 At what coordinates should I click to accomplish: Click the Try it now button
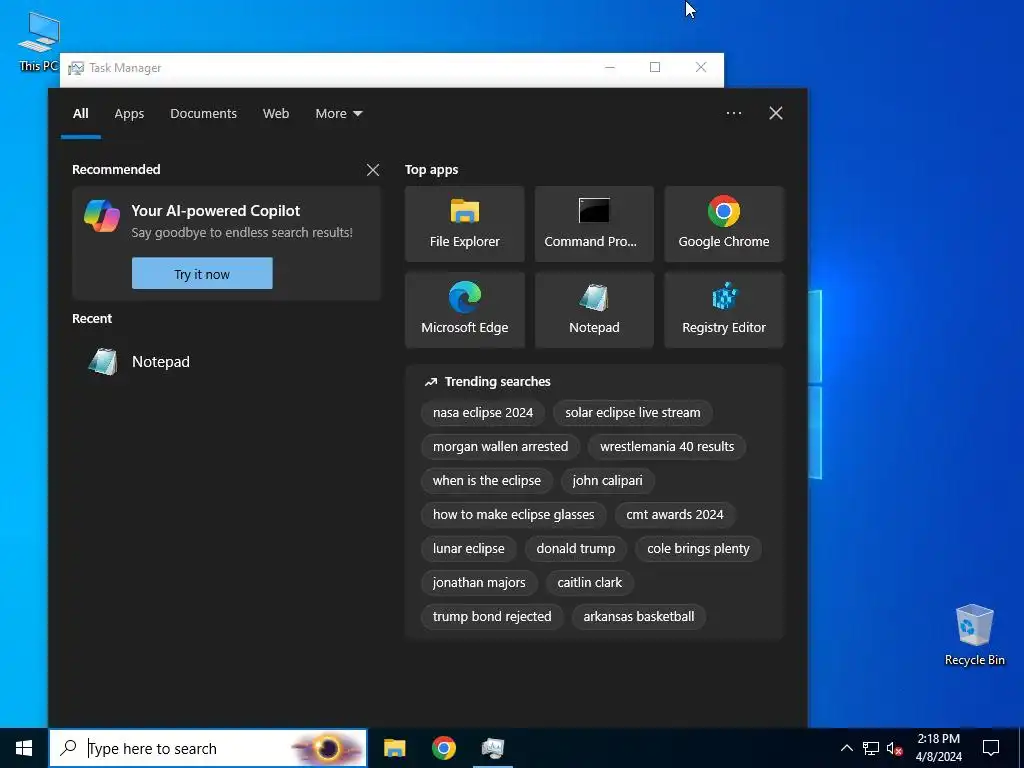click(x=202, y=274)
